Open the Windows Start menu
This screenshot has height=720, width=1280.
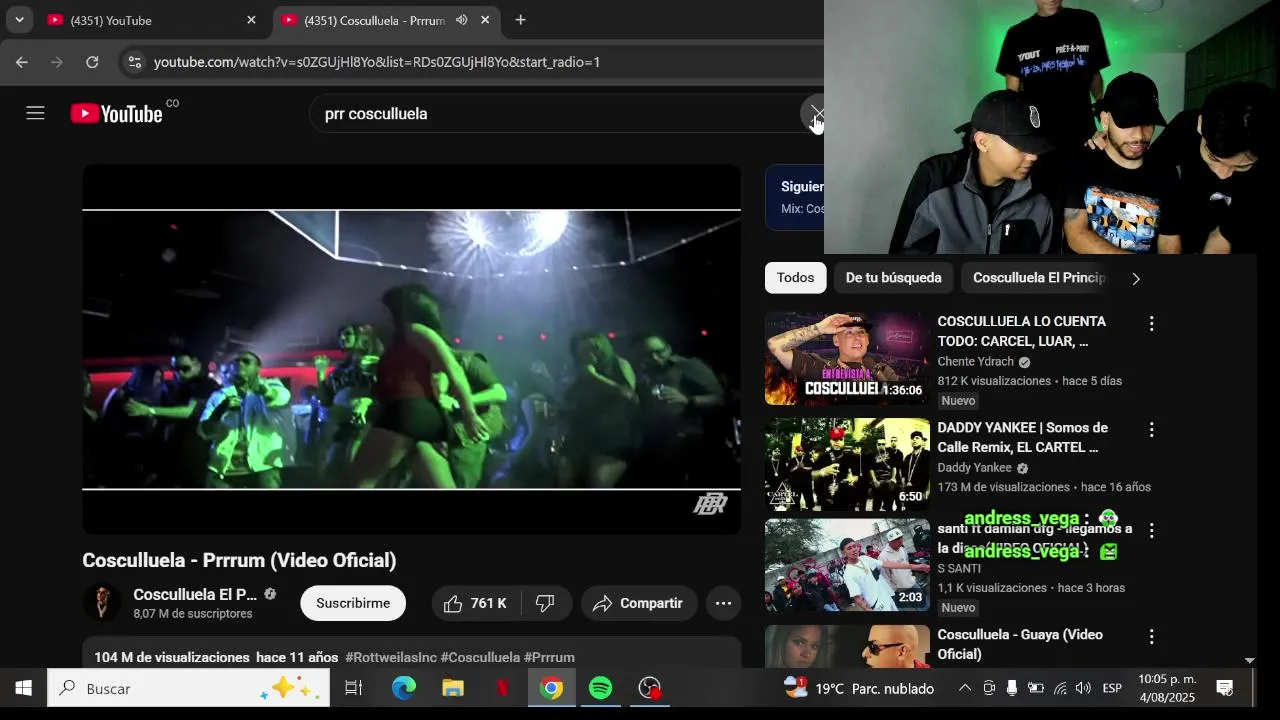click(x=23, y=688)
